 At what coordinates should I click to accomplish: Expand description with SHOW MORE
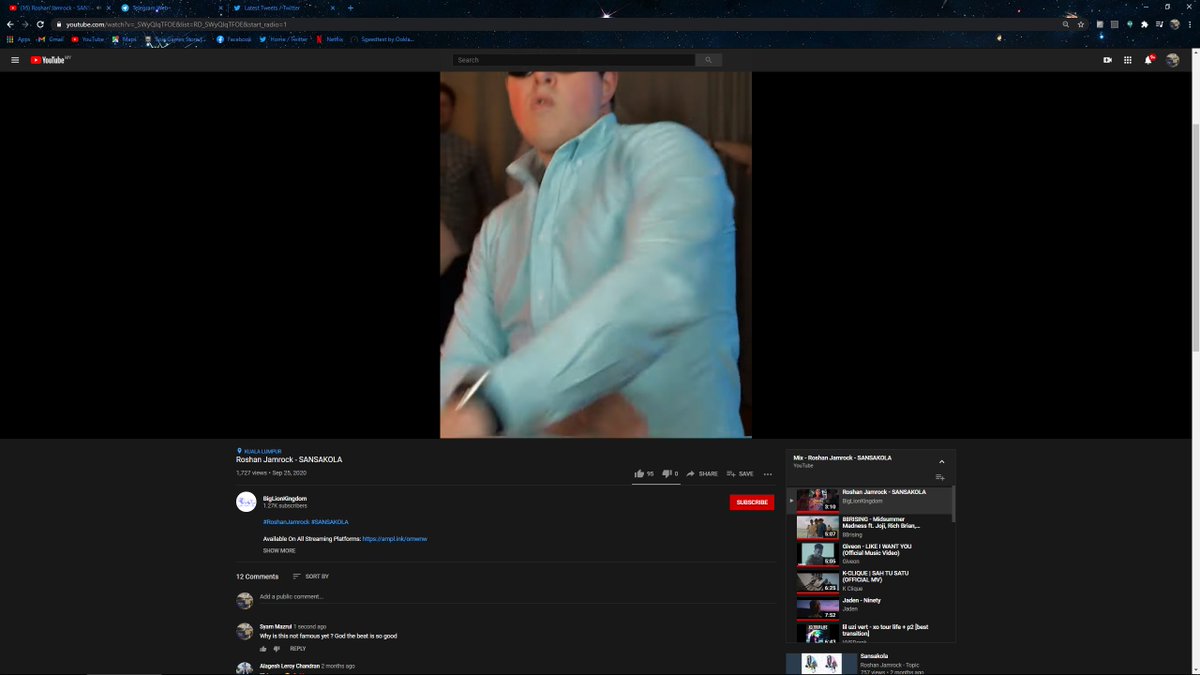coord(279,550)
